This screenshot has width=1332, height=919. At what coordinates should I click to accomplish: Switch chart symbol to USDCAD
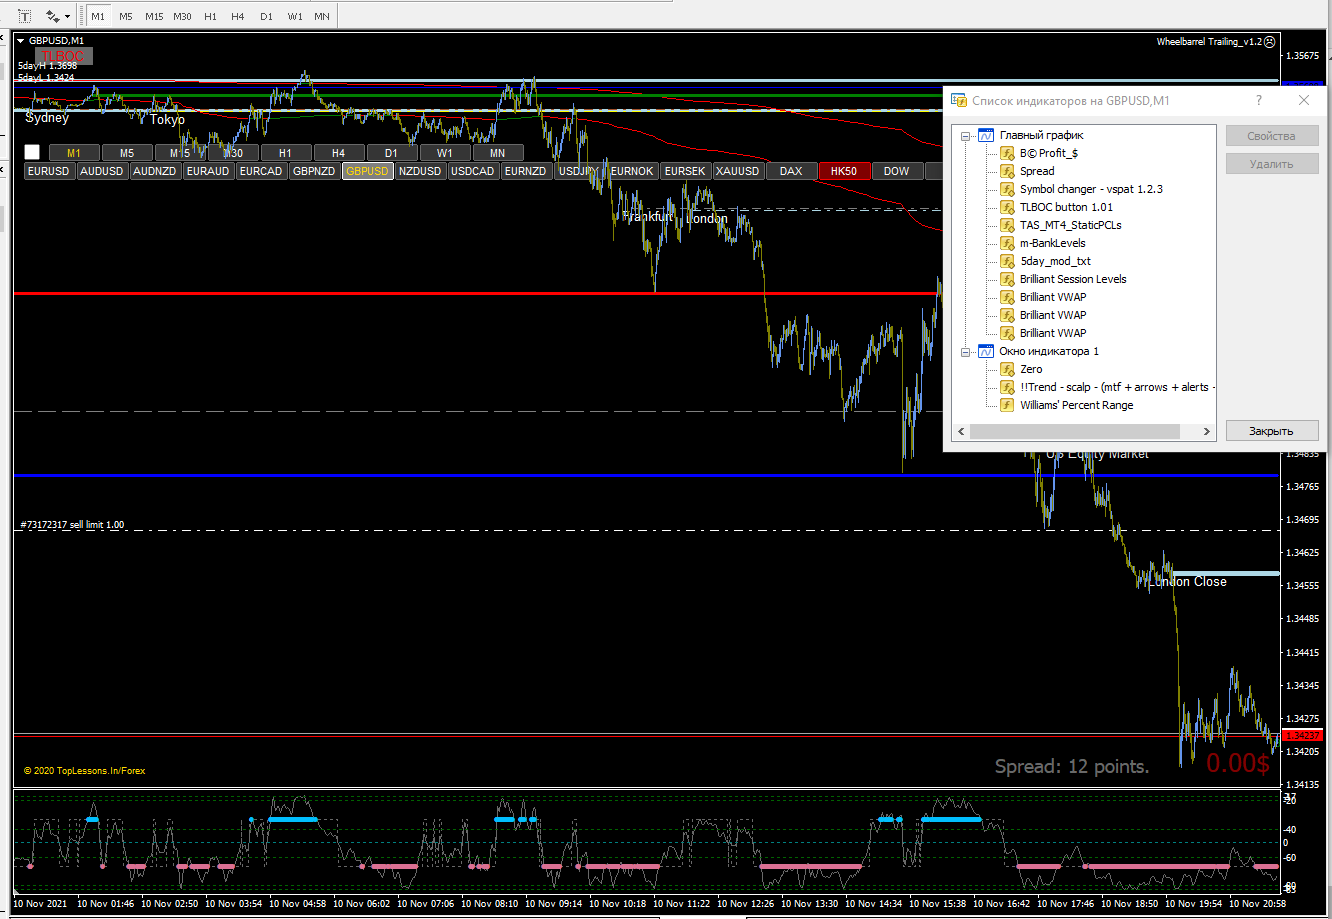click(473, 171)
